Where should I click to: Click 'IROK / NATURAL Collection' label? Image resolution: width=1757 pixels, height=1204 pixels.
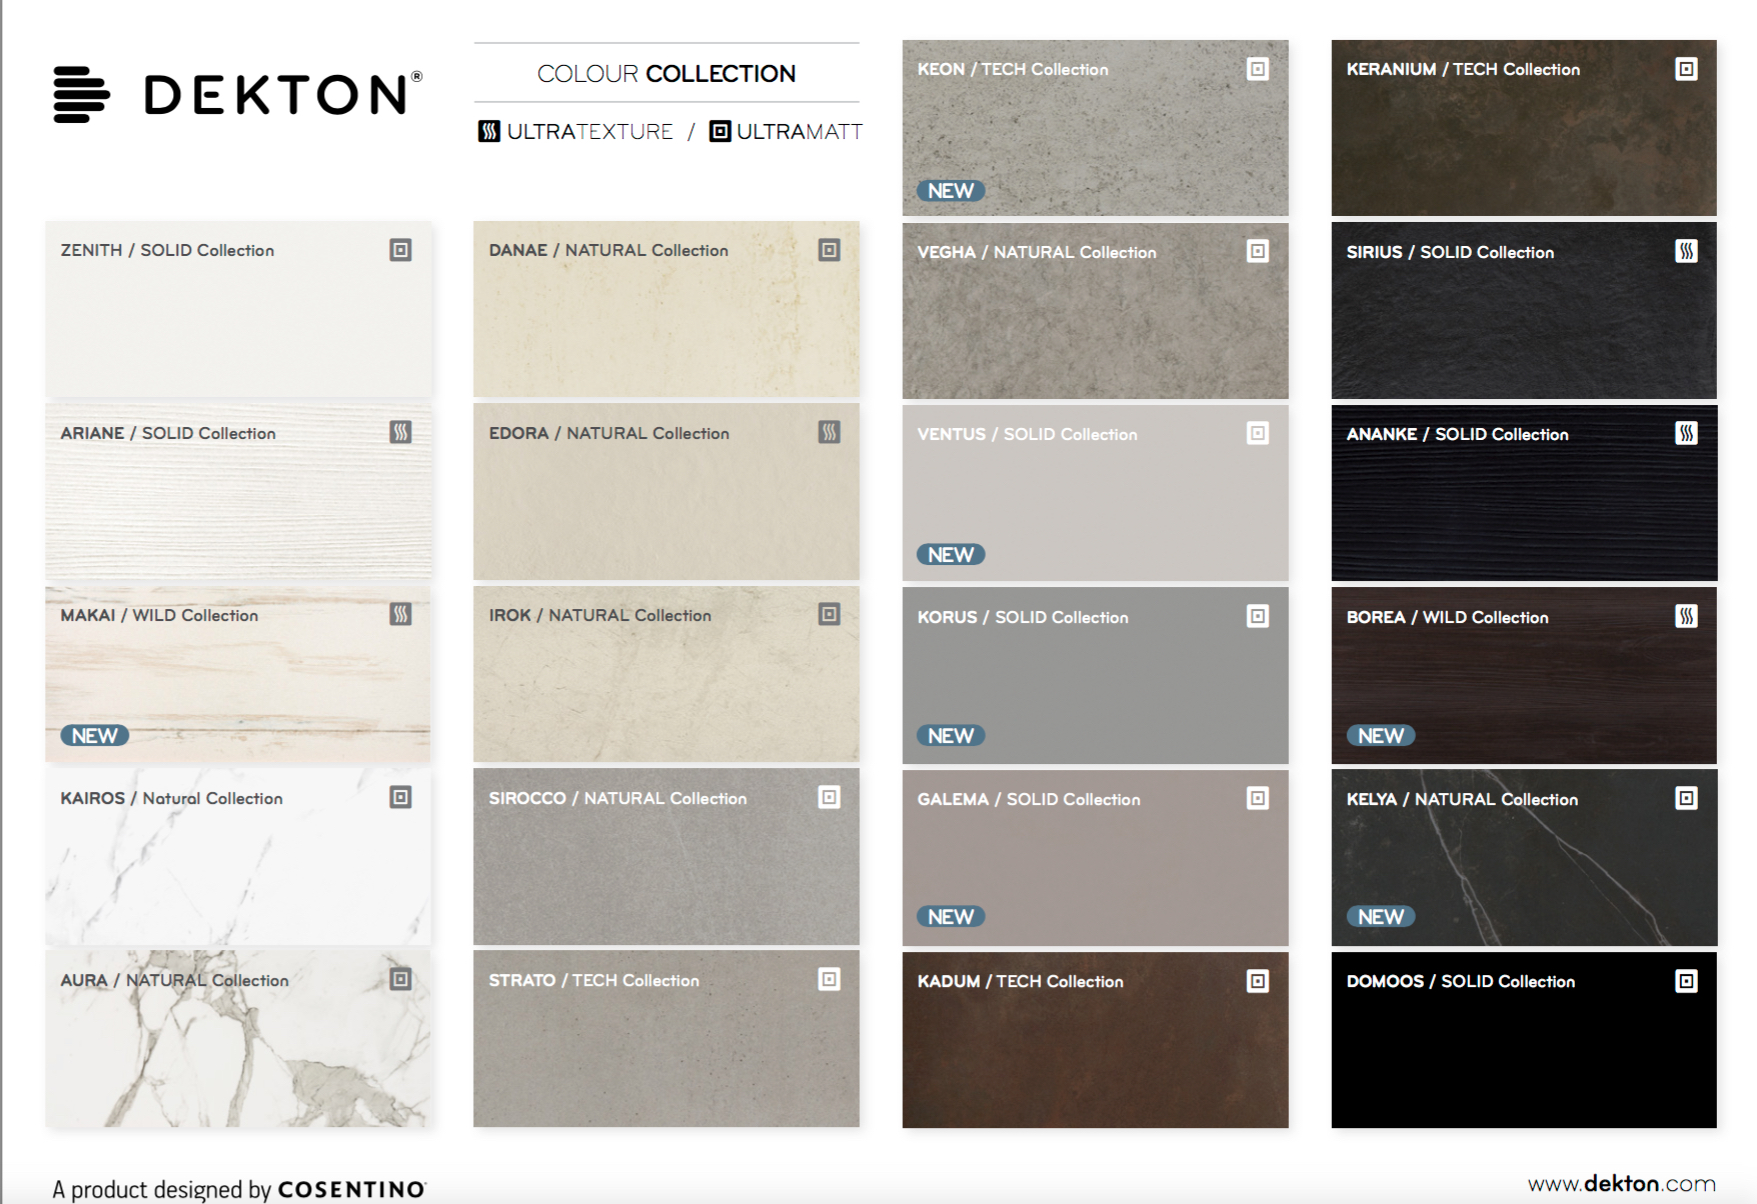(x=600, y=615)
